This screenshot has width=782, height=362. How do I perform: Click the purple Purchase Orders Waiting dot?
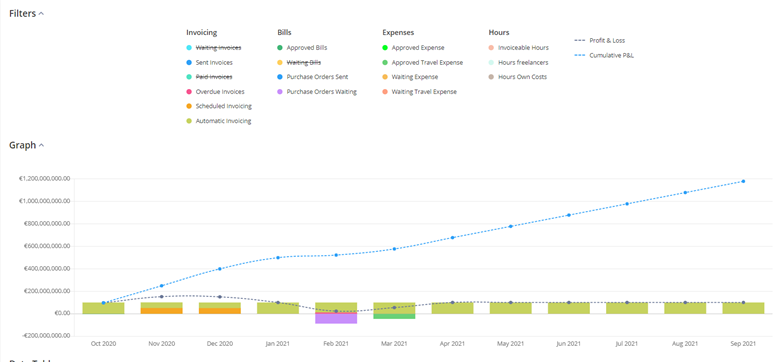[x=280, y=92]
